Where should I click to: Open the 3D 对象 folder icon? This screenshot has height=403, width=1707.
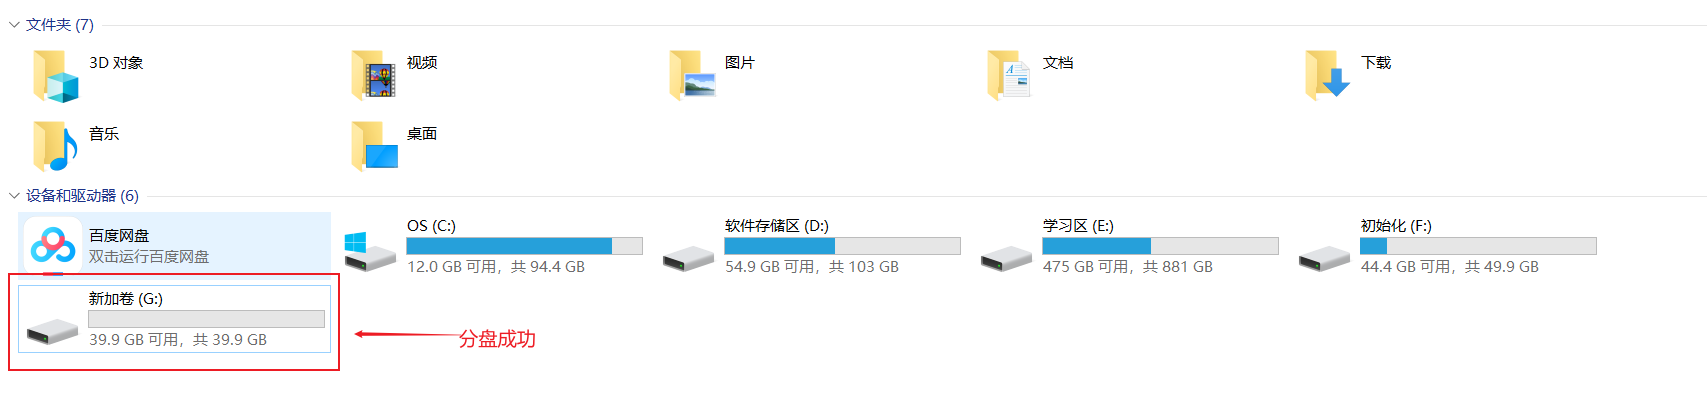click(x=55, y=76)
